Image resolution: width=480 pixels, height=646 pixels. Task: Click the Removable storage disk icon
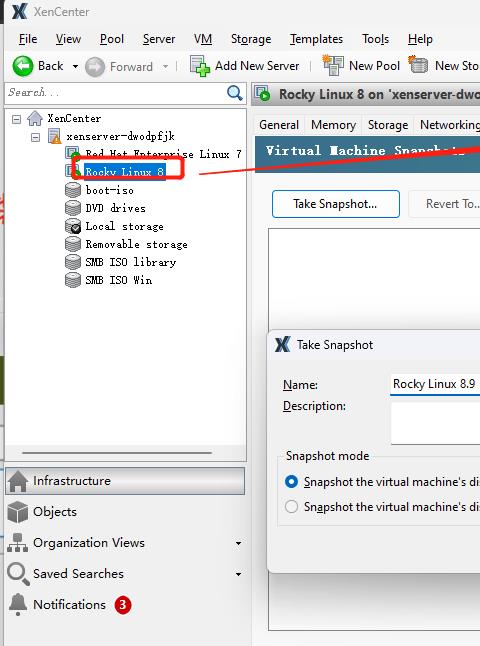point(73,244)
